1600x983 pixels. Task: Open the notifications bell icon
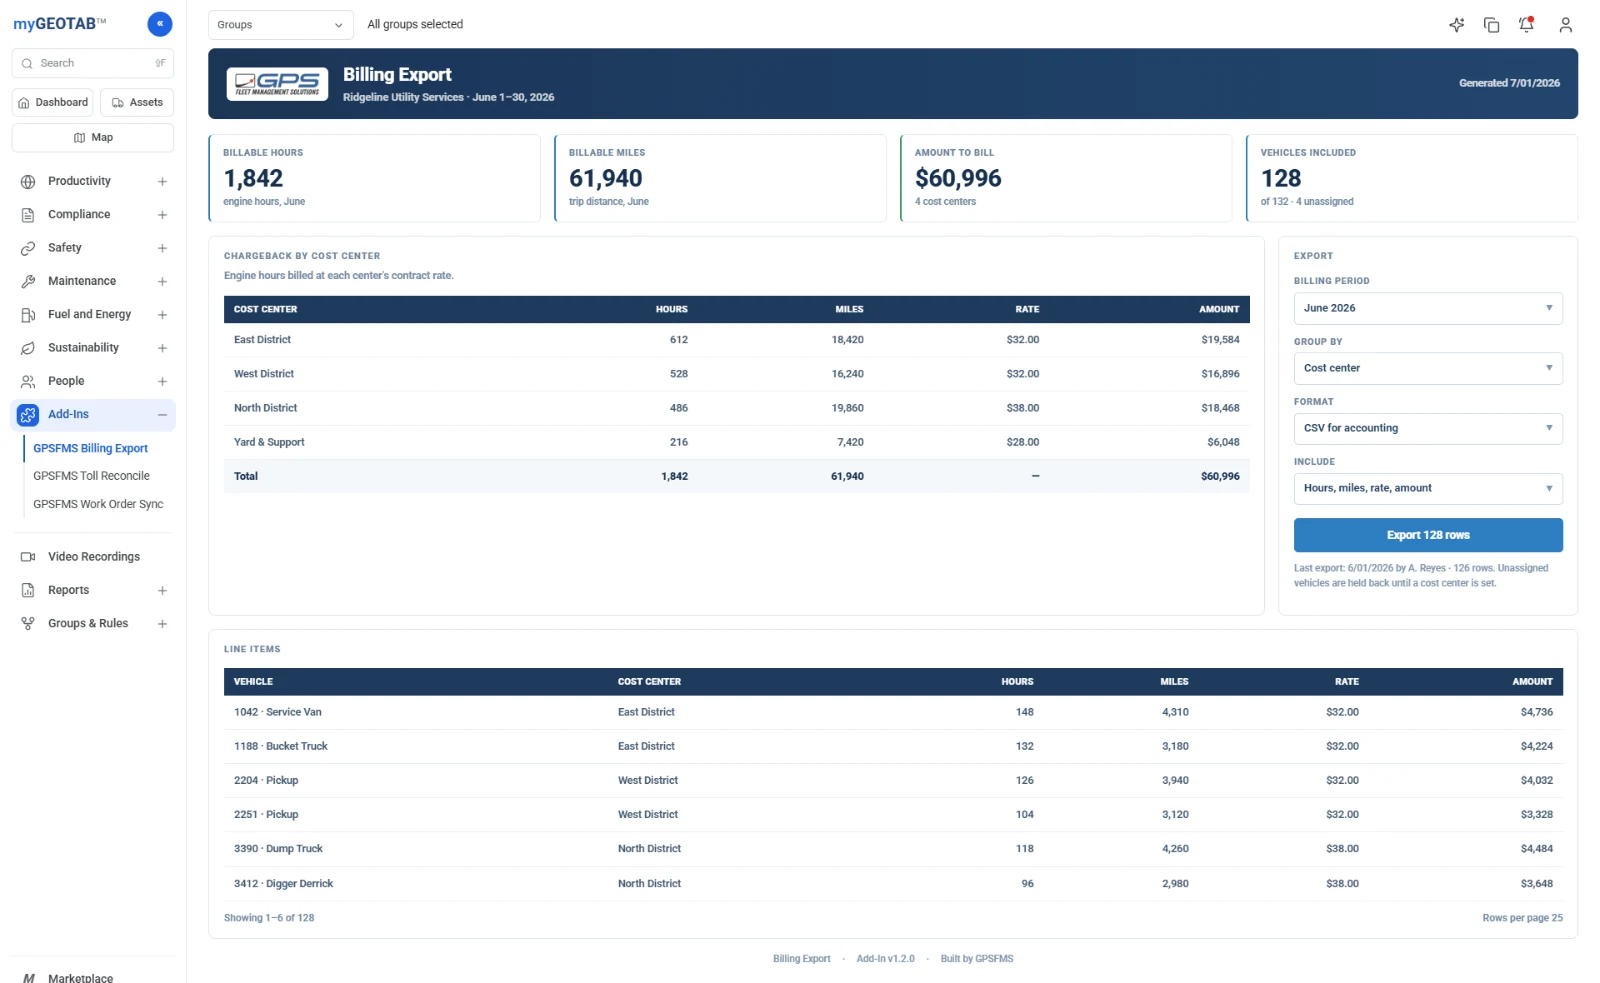[1526, 25]
